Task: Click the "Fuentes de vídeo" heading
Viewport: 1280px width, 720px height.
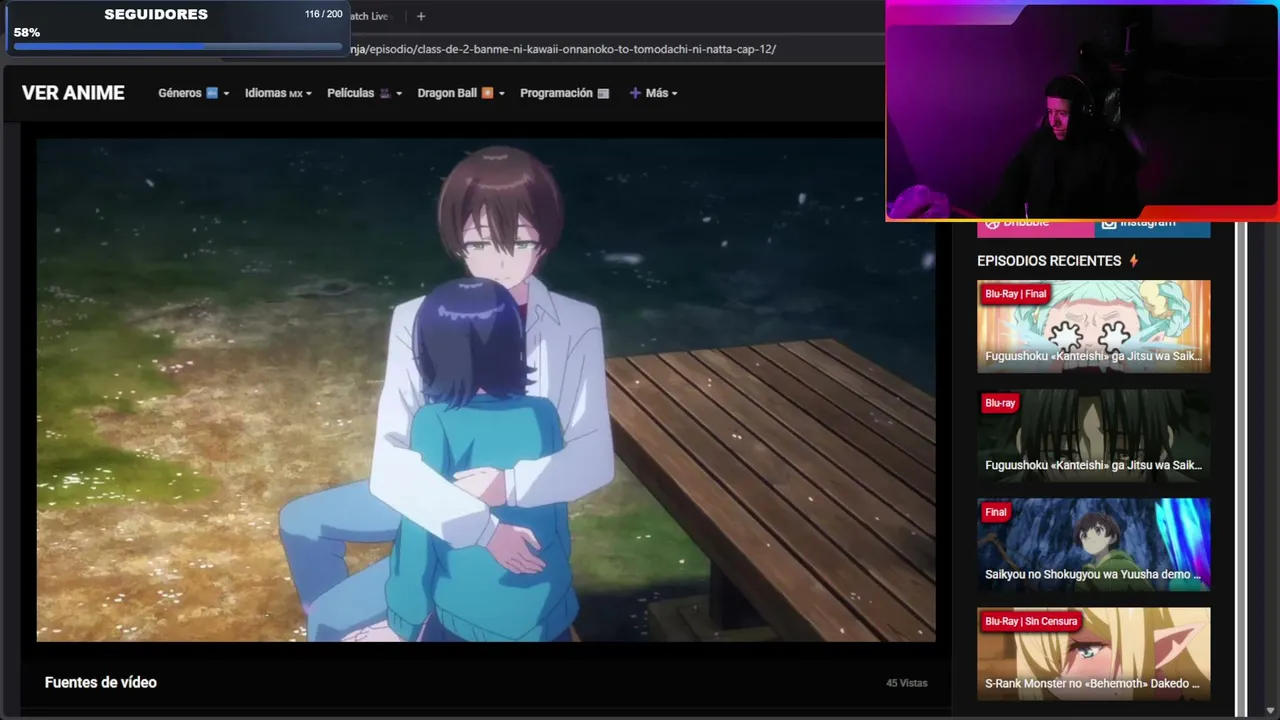Action: [101, 682]
